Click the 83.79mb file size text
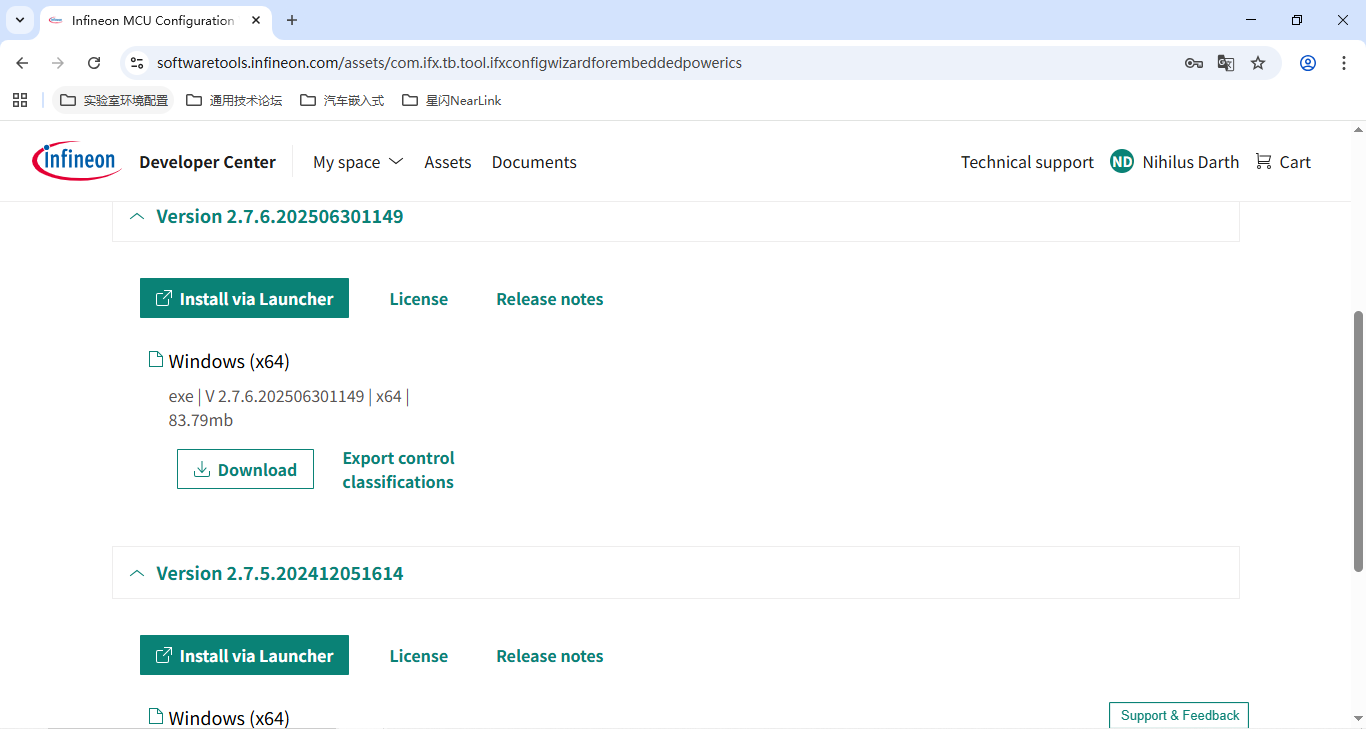 click(201, 420)
